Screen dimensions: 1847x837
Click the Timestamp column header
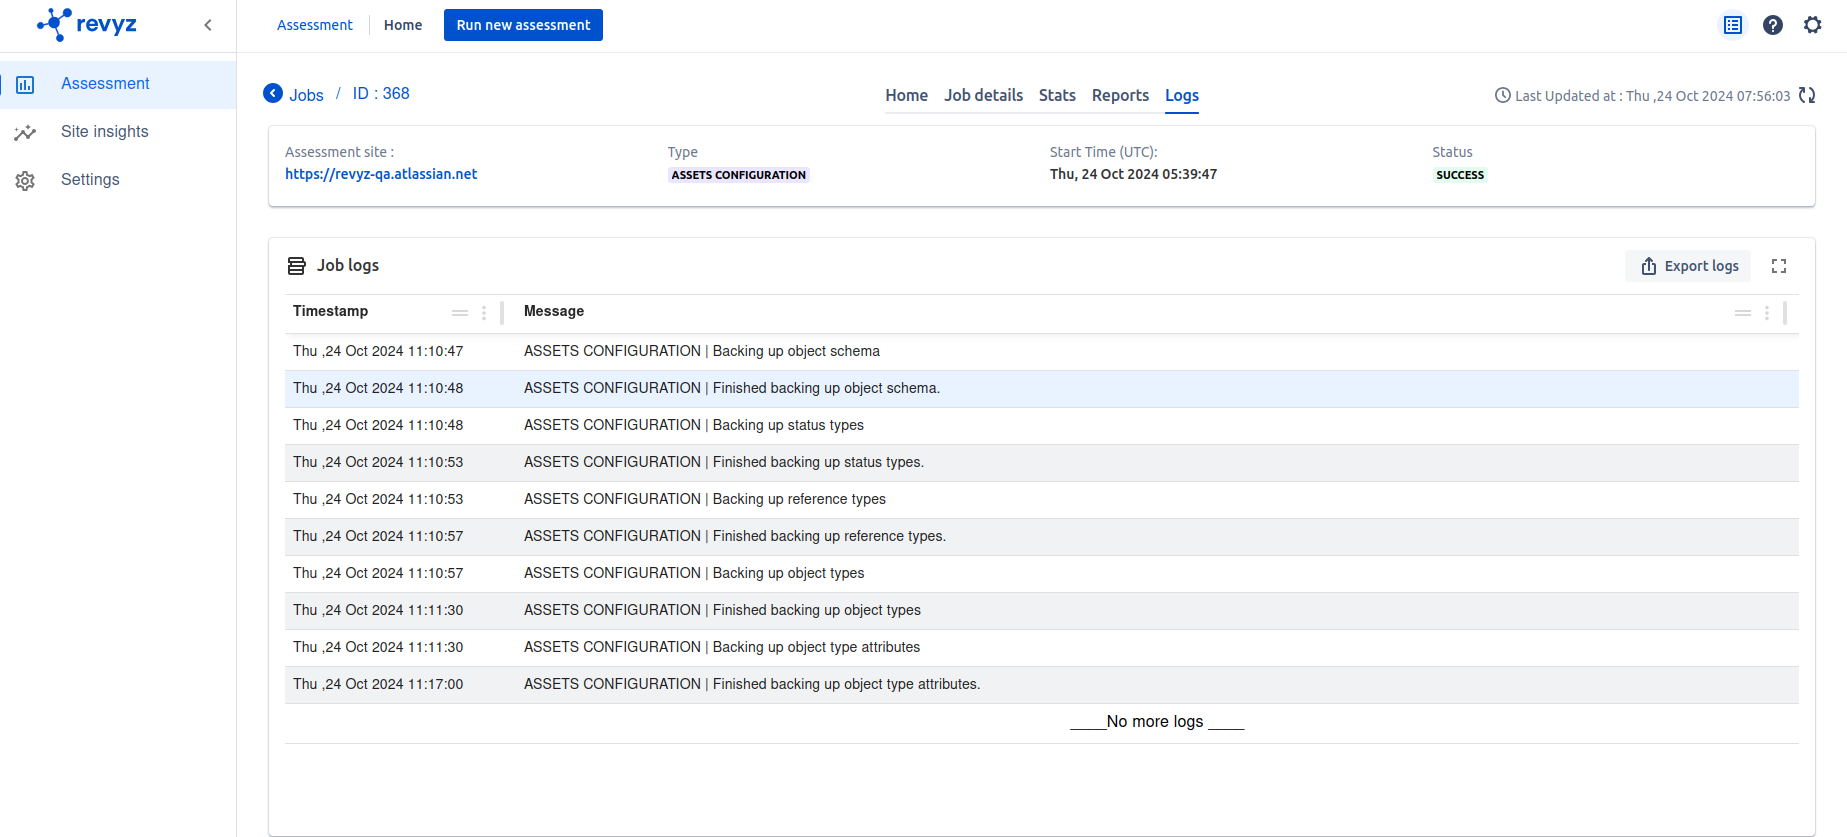(x=330, y=311)
